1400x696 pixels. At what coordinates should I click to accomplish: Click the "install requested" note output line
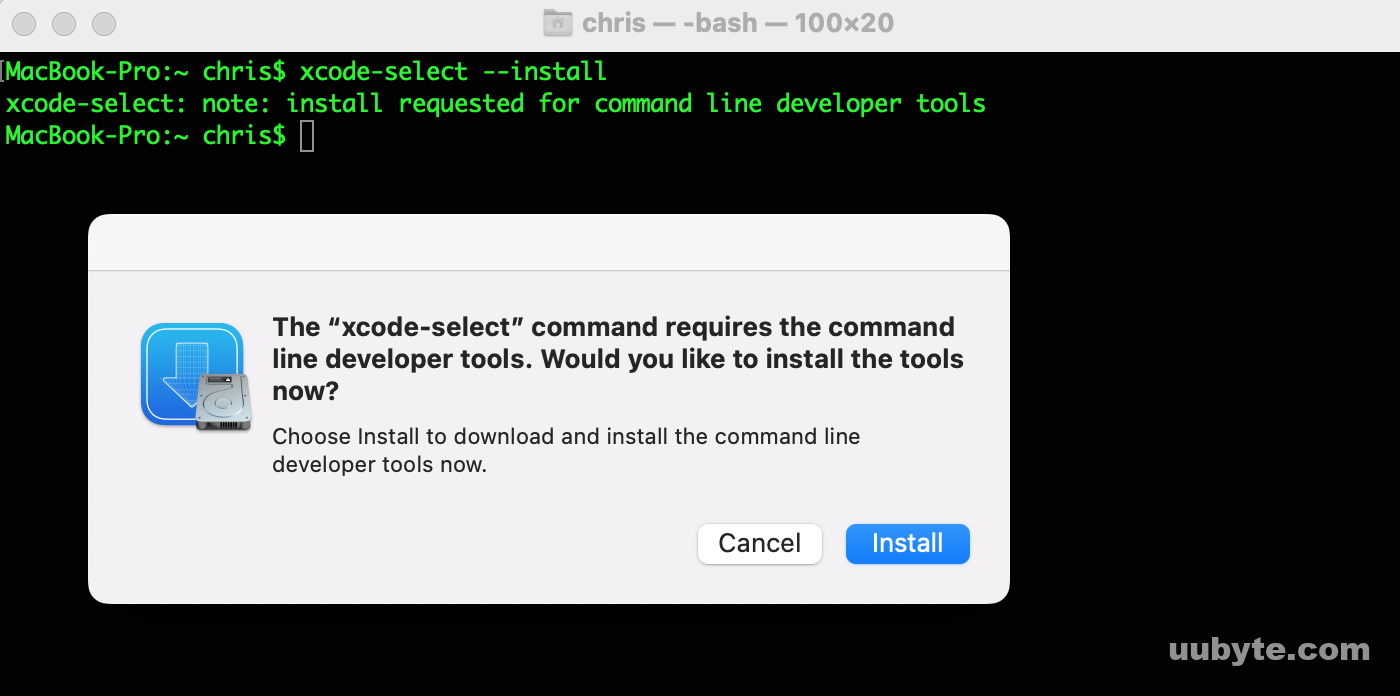coord(495,103)
